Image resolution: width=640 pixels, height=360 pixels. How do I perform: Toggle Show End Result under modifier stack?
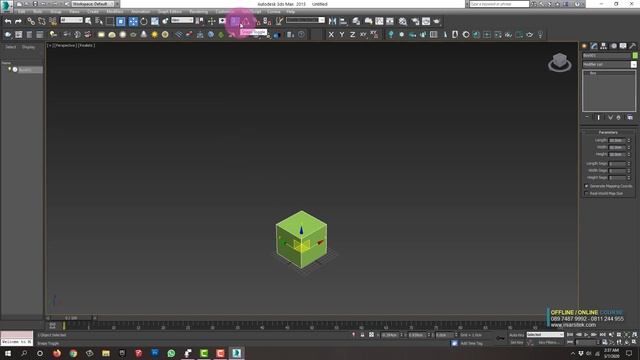599,118
